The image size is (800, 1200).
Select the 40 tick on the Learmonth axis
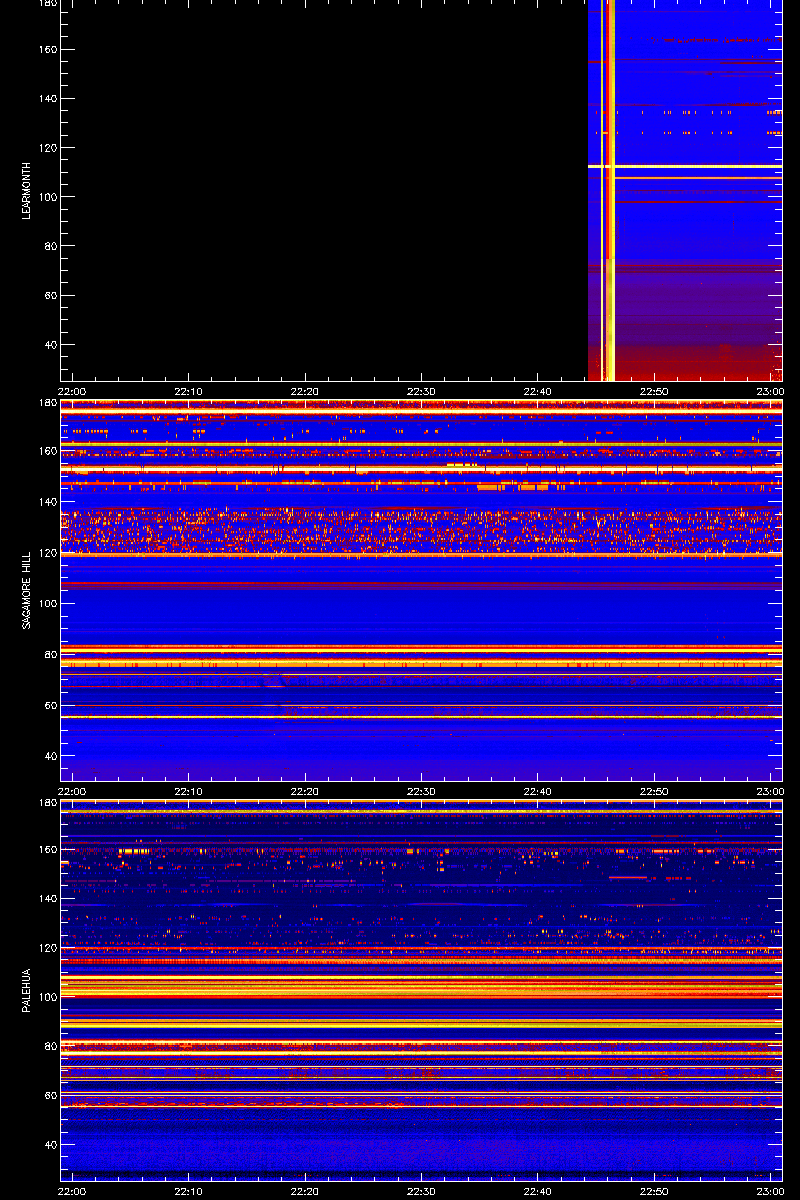(49, 345)
